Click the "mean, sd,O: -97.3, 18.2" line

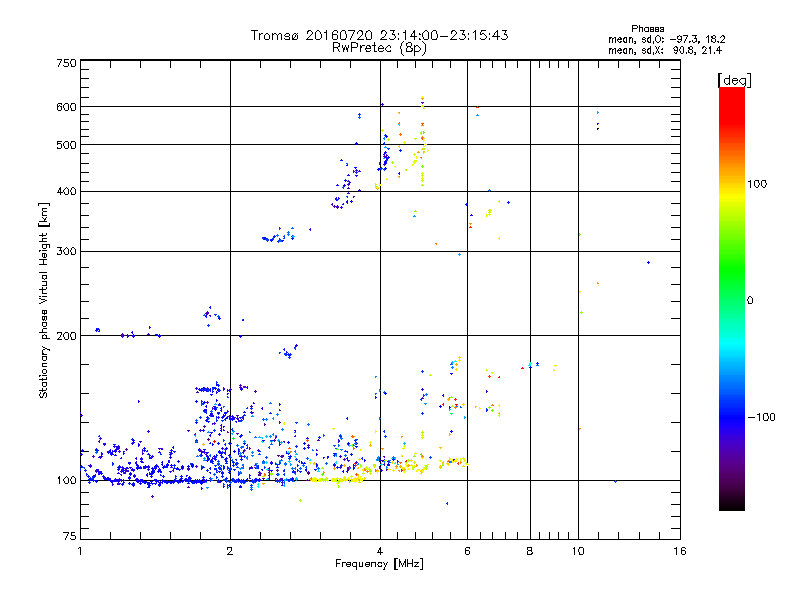[x=666, y=39]
